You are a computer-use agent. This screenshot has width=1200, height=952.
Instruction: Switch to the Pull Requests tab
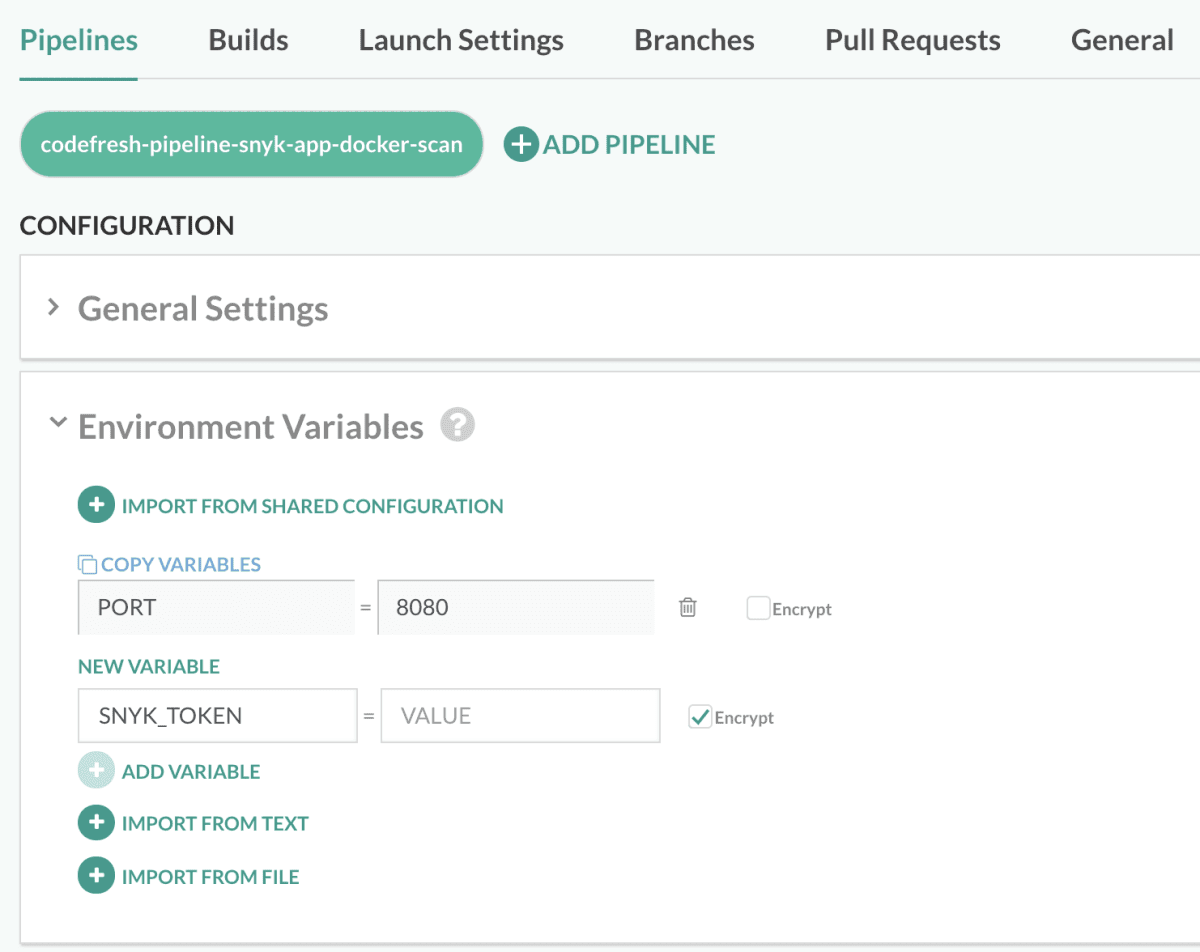coord(913,40)
